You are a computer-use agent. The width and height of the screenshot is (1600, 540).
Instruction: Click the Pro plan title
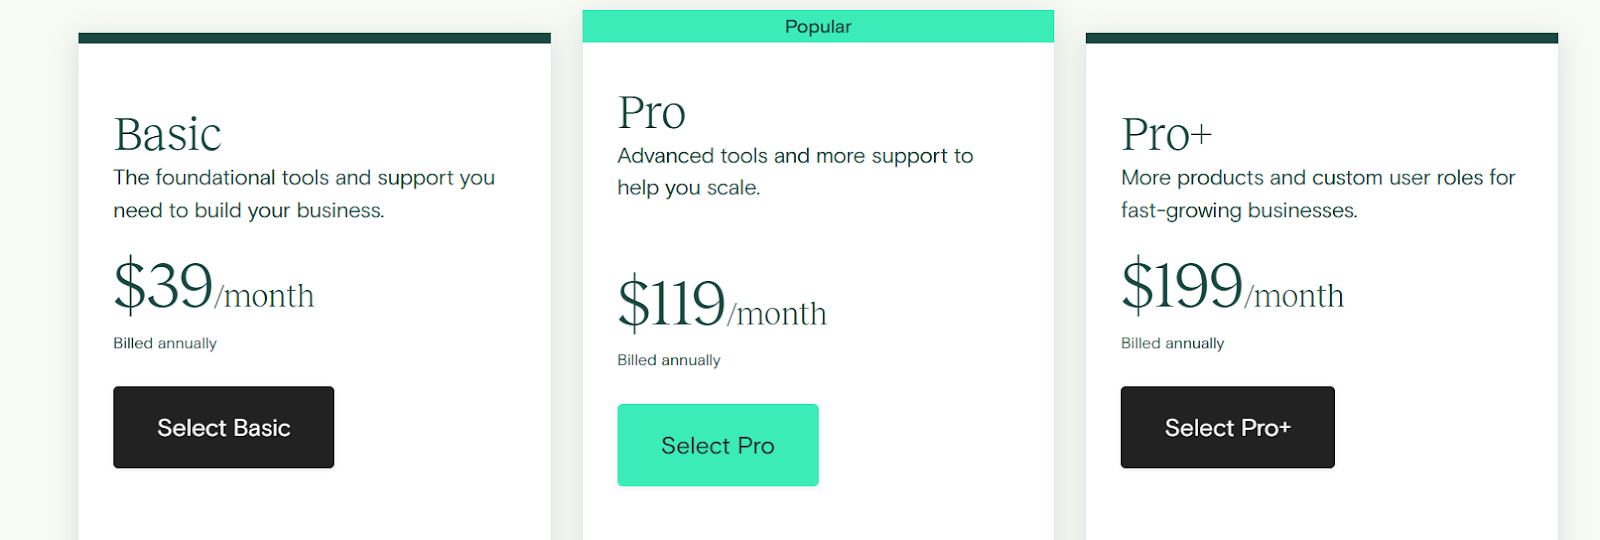tap(652, 113)
